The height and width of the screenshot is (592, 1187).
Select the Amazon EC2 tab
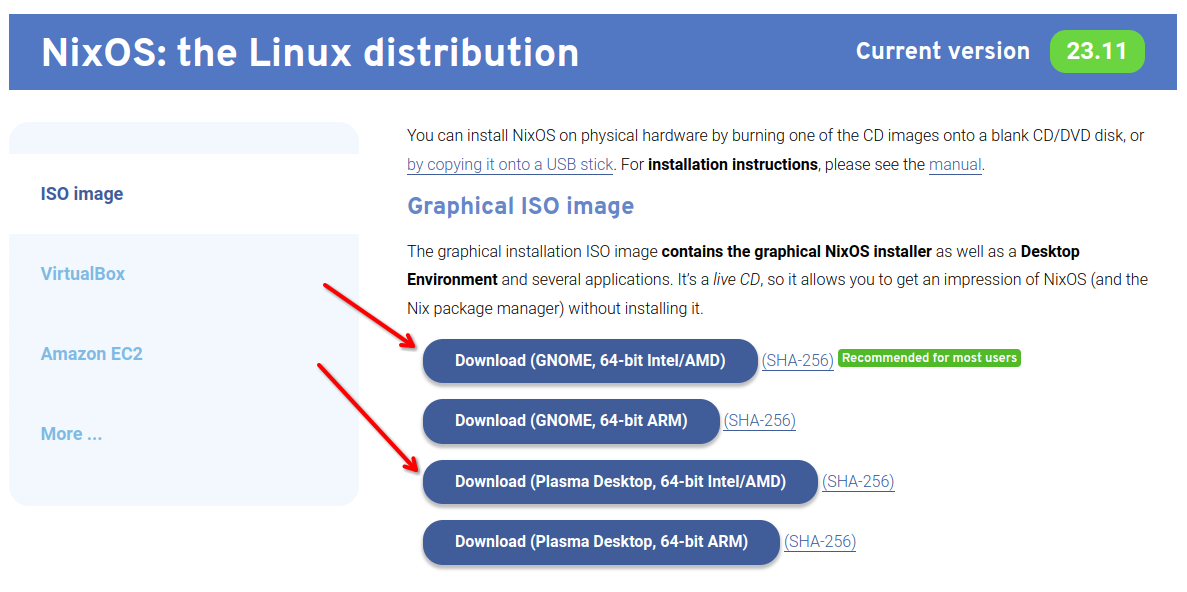[x=92, y=354]
